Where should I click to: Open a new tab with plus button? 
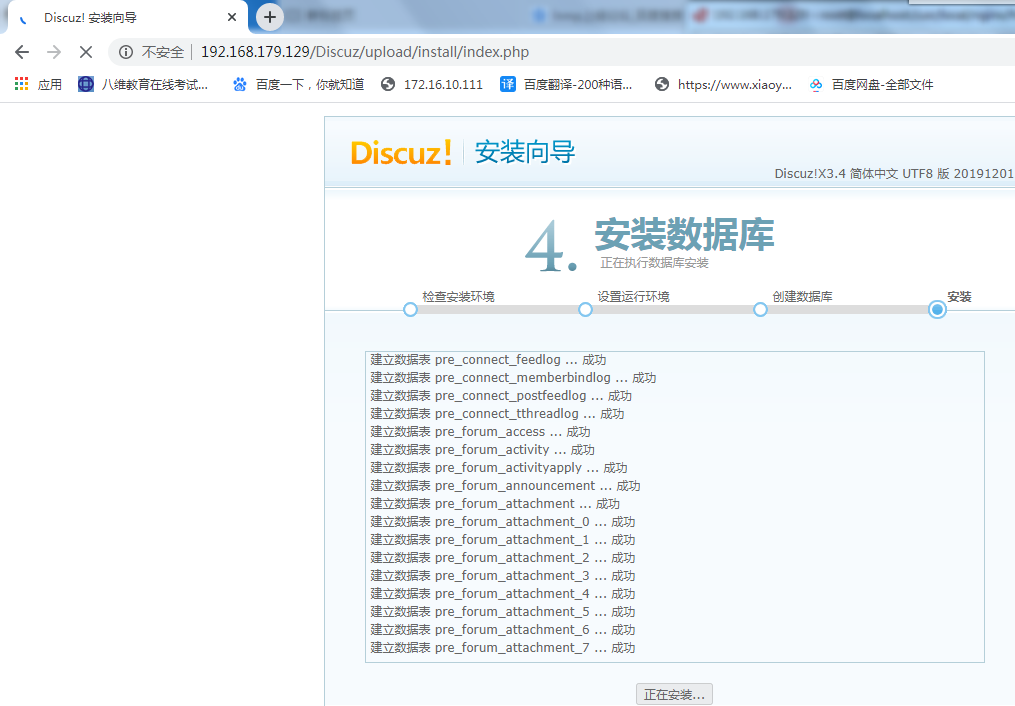[x=270, y=17]
